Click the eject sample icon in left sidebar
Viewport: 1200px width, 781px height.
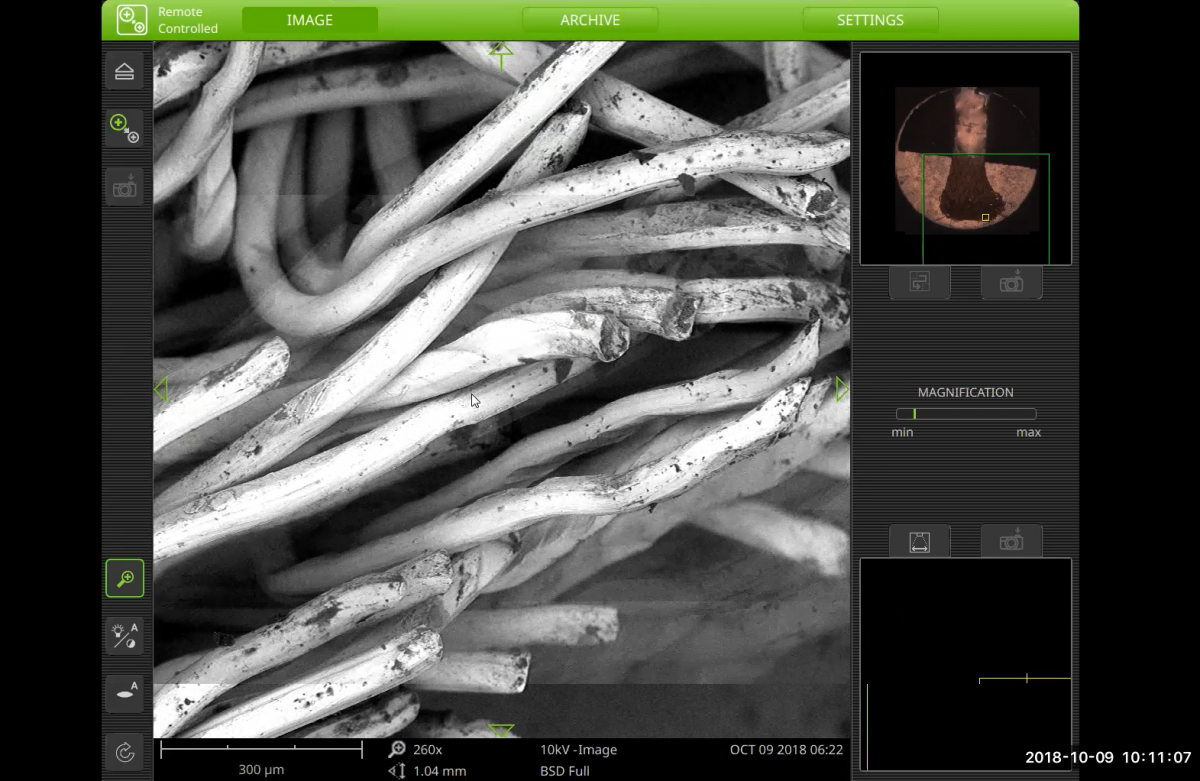coord(125,71)
